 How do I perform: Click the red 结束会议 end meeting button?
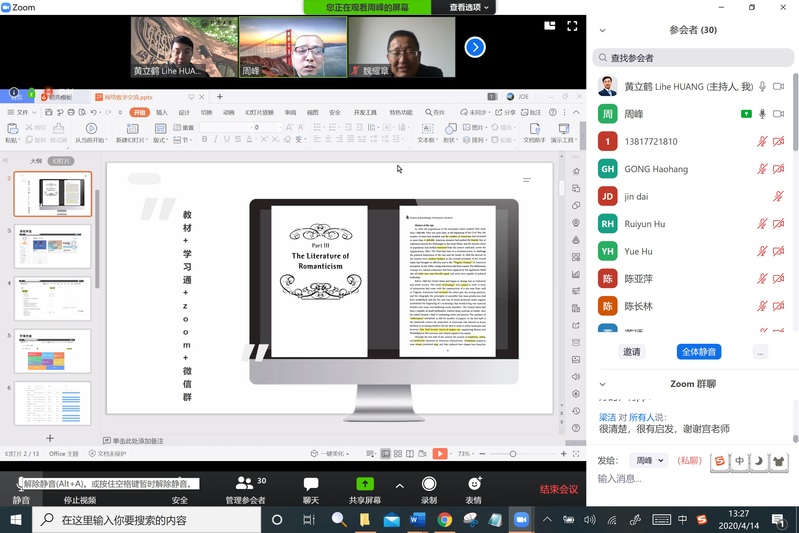[559, 489]
